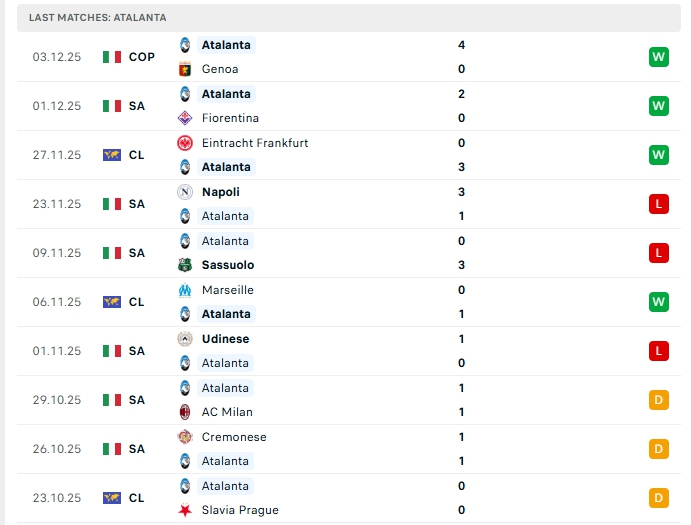
Task: Click the Udinese team crest icon
Action: [x=185, y=339]
